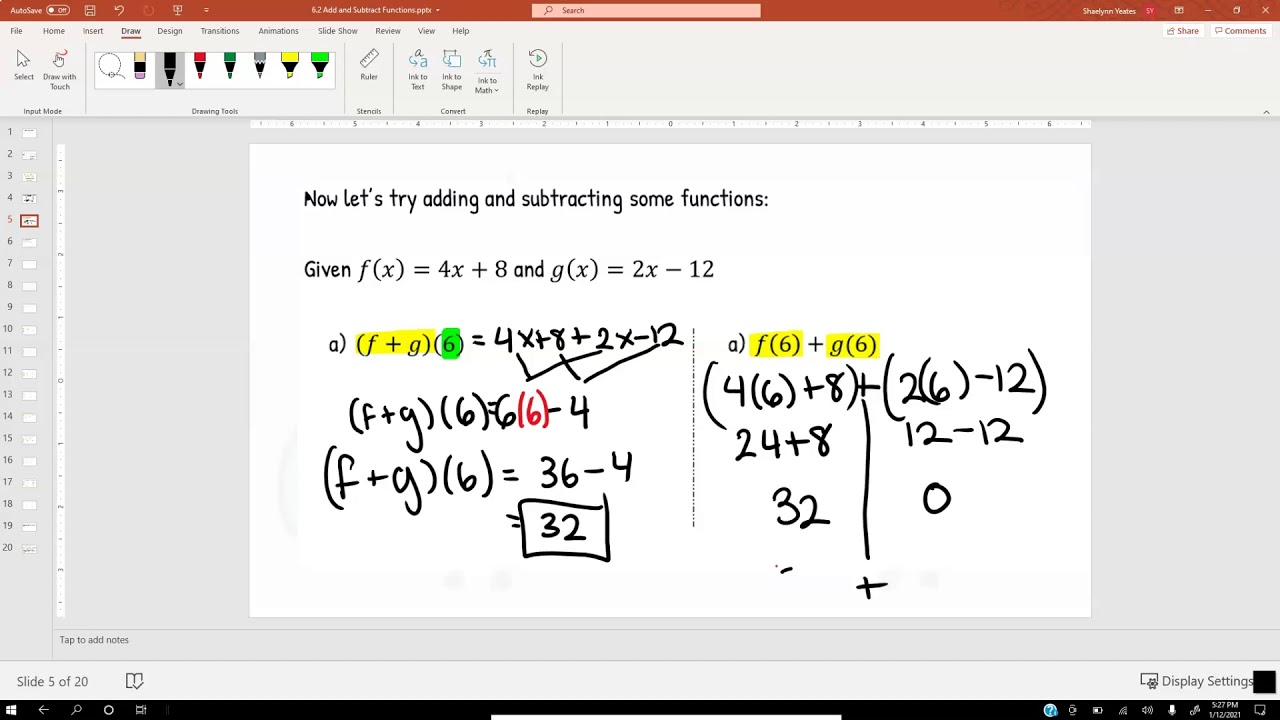Activate Draw with Touch
The height and width of the screenshot is (720, 1280).
(x=59, y=70)
